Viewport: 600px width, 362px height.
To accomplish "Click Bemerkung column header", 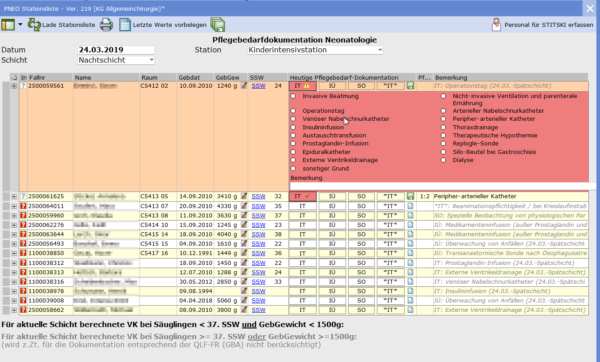I will pos(511,77).
